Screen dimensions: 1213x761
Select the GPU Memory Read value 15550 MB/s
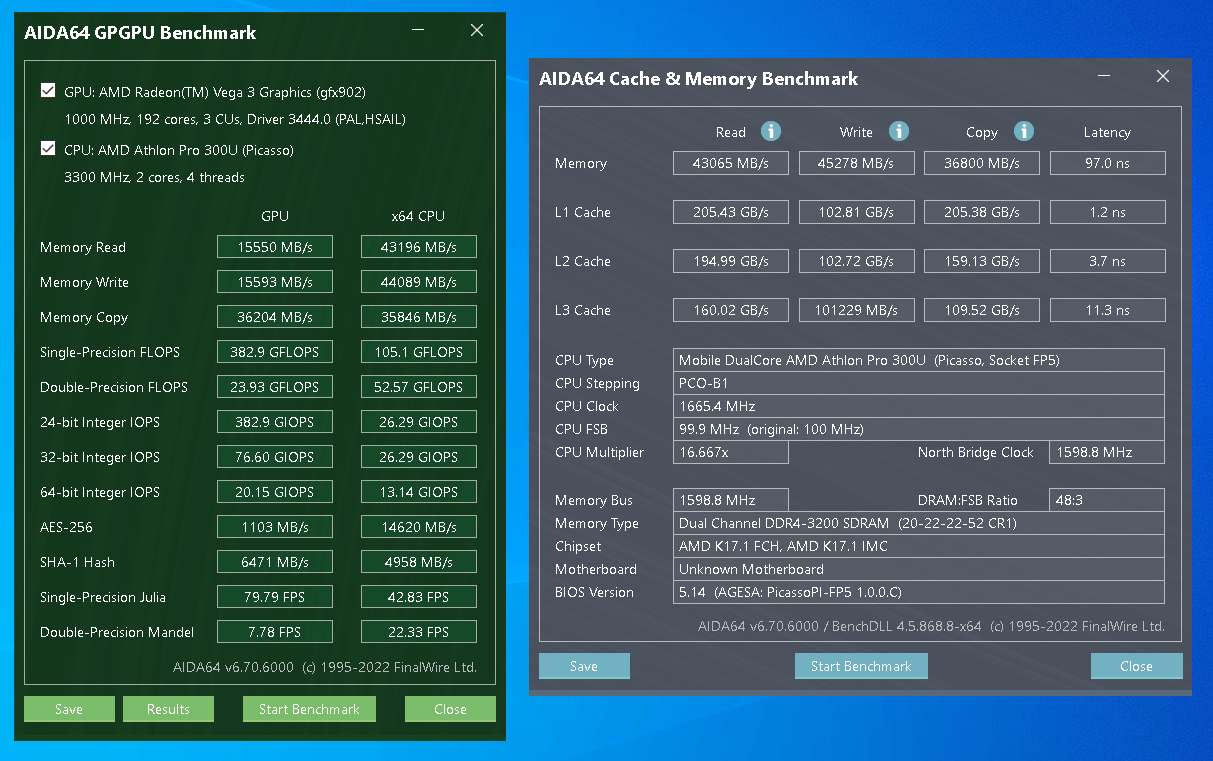(275, 247)
